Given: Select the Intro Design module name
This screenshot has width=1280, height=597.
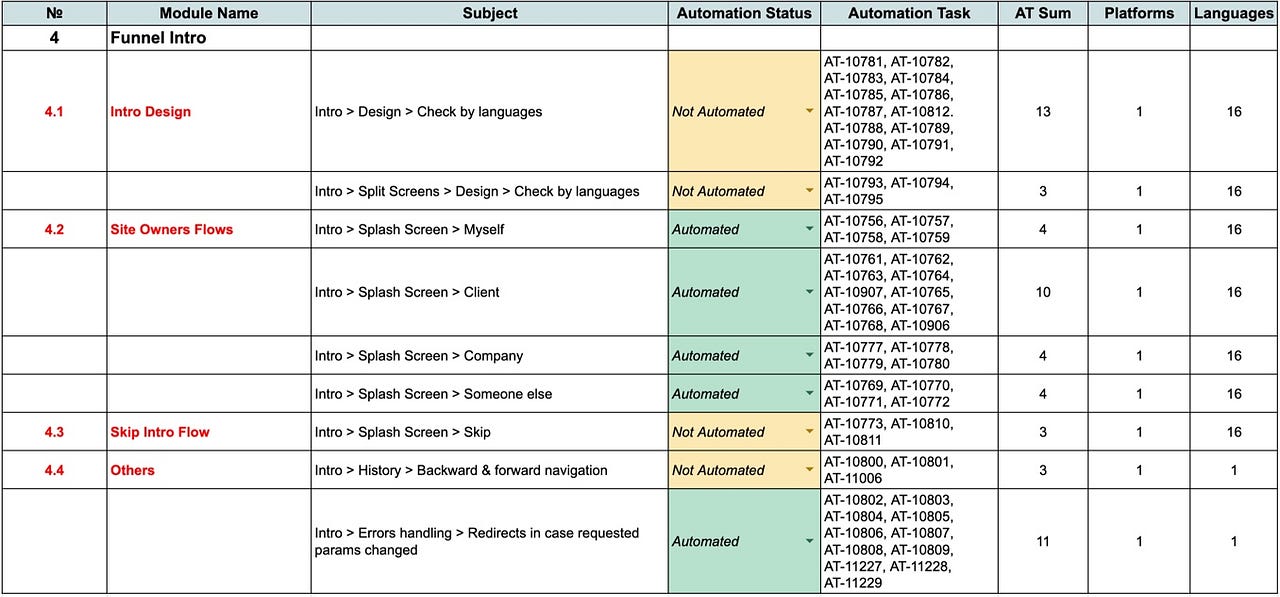Looking at the screenshot, I should pyautogui.click(x=150, y=112).
